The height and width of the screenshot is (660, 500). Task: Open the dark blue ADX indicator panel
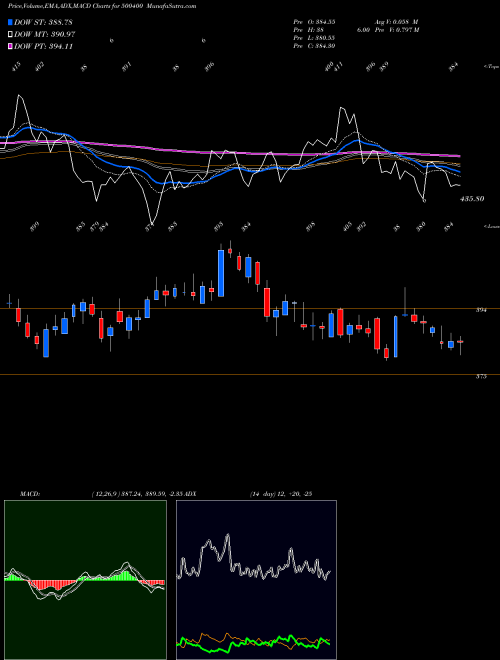256,580
